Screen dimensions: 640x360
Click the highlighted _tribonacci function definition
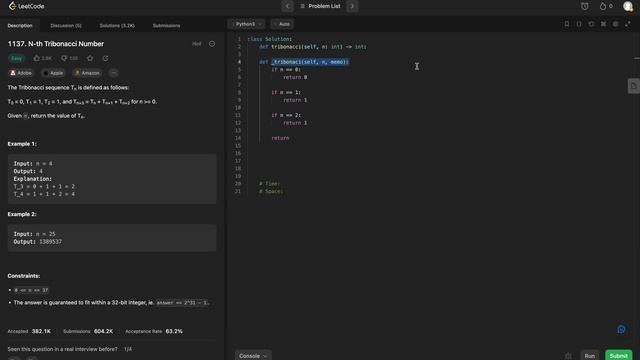[x=310, y=62]
